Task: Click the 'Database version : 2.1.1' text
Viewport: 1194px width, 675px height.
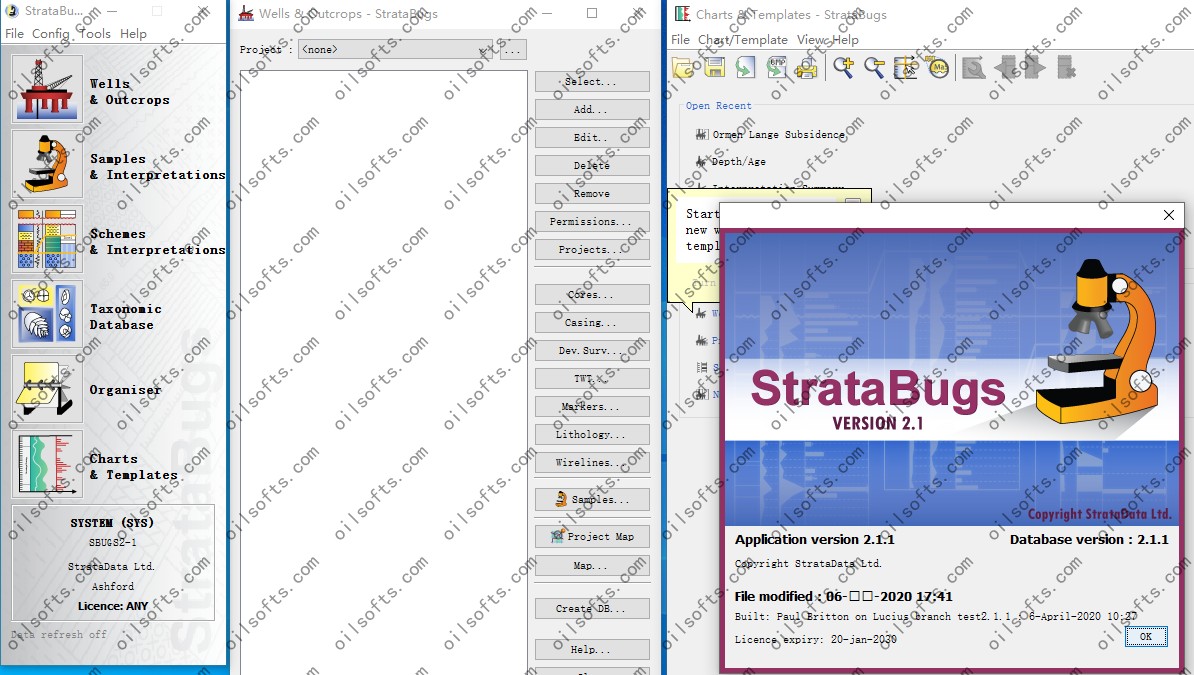Action: click(1089, 539)
